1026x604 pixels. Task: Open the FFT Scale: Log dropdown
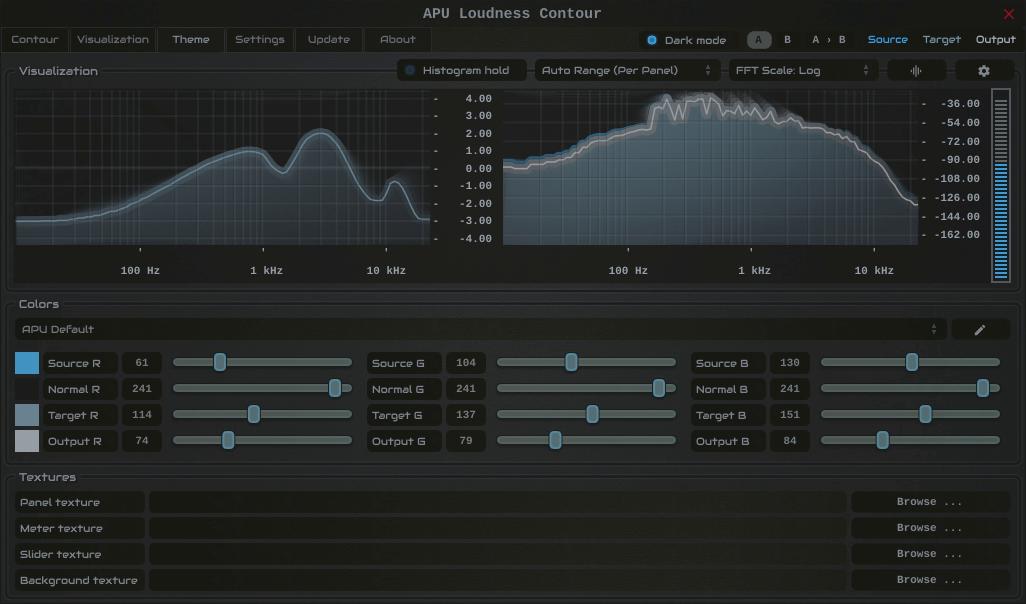click(x=802, y=71)
